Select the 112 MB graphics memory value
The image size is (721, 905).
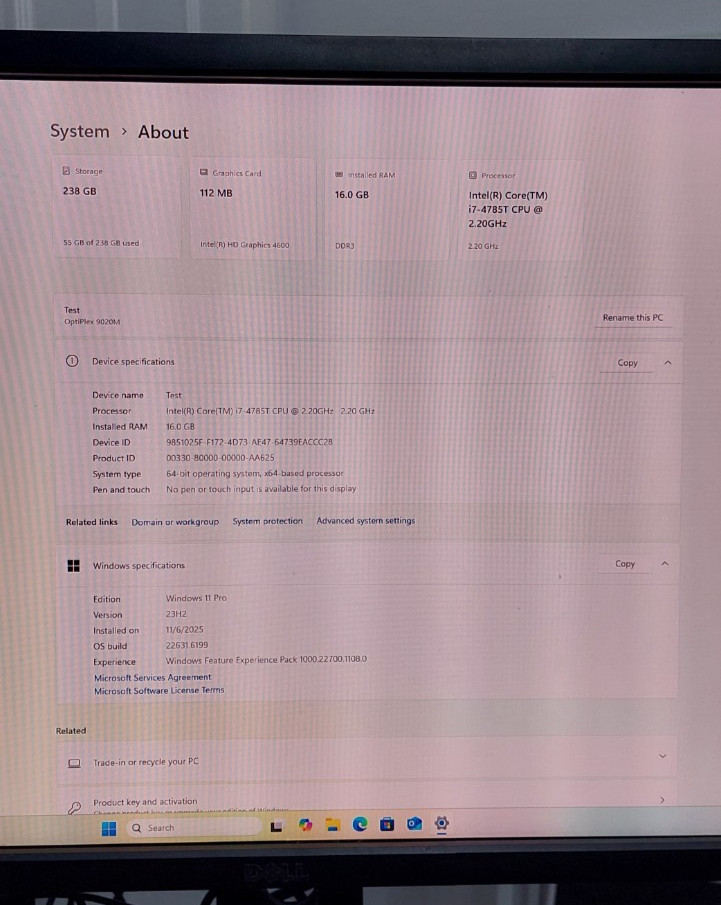coord(216,193)
